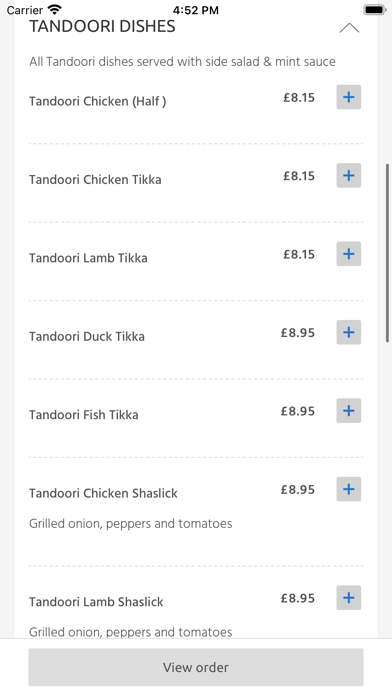The height and width of the screenshot is (696, 392).
Task: Add Tandoori Chicken Tikka using plus button
Action: 348,175
